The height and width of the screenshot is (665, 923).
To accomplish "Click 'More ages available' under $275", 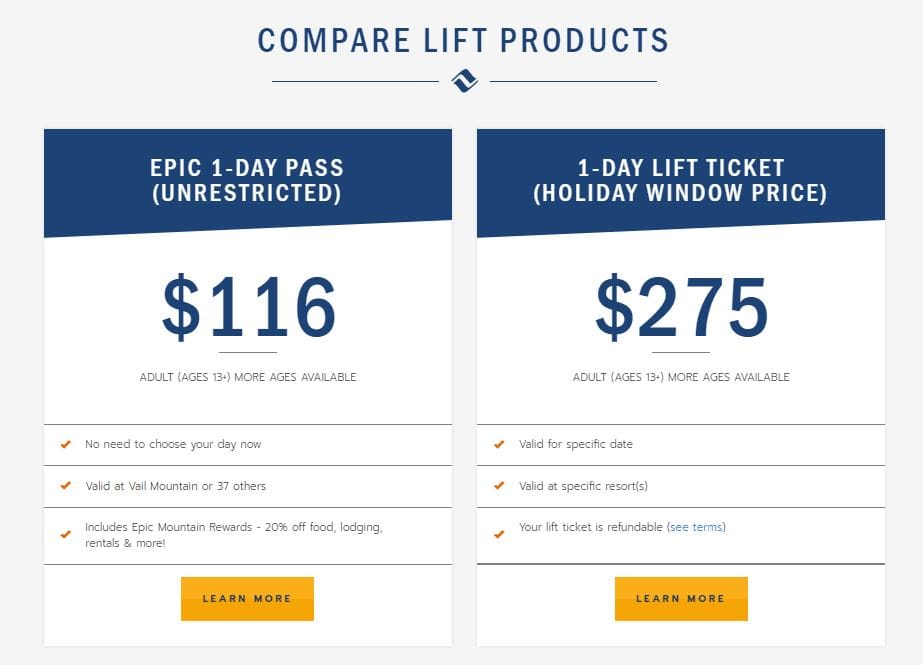I will [729, 377].
